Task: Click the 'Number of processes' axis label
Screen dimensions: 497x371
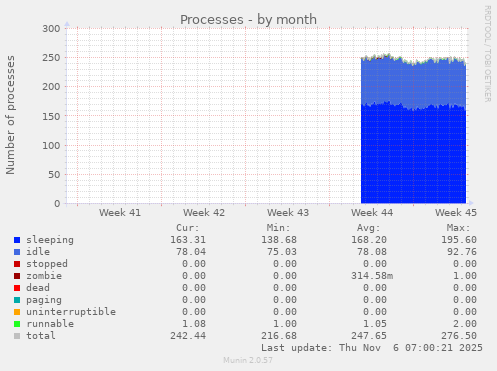Action: pos(10,115)
